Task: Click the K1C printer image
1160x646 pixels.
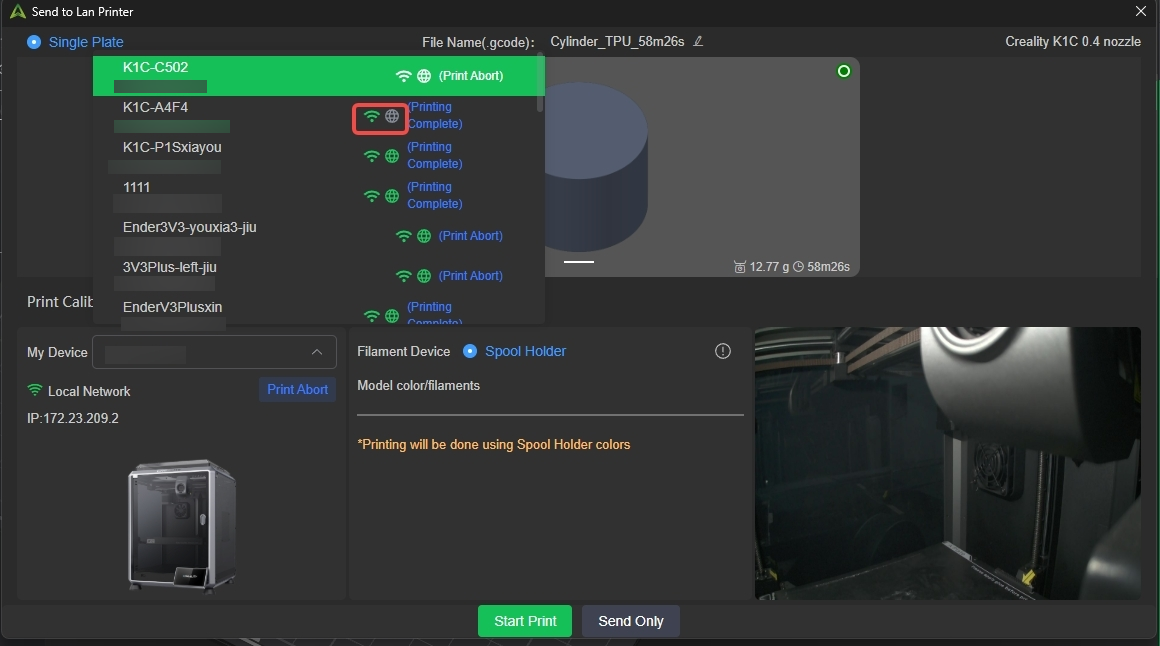Action: (x=181, y=525)
